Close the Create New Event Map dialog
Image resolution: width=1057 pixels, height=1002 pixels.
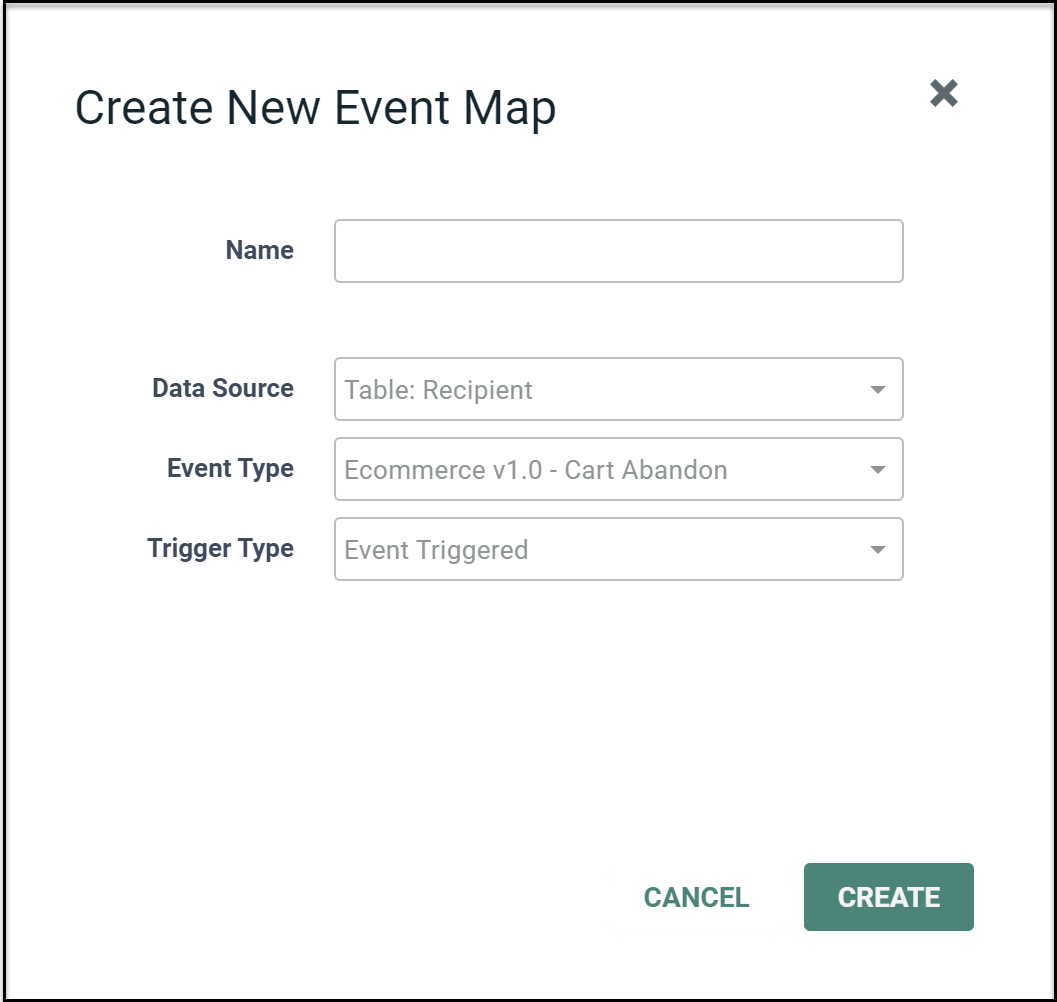(x=943, y=93)
